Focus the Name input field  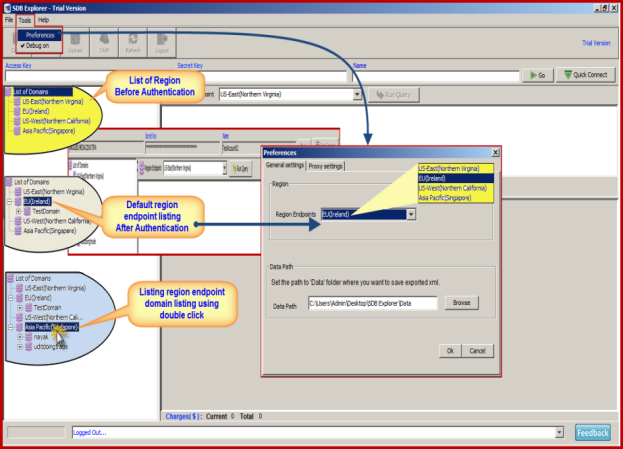[435, 76]
